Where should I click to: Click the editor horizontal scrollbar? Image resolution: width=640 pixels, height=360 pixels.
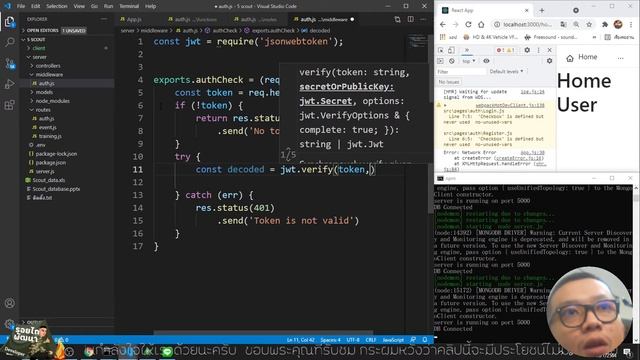click(263, 332)
